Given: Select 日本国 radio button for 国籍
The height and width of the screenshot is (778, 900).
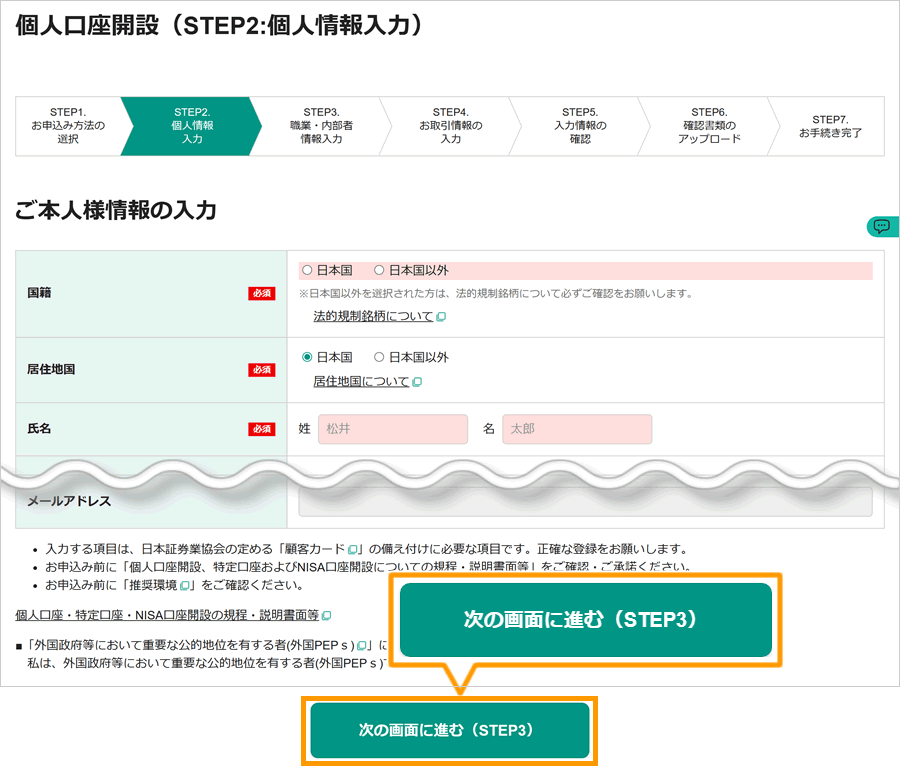Looking at the screenshot, I should pos(306,269).
